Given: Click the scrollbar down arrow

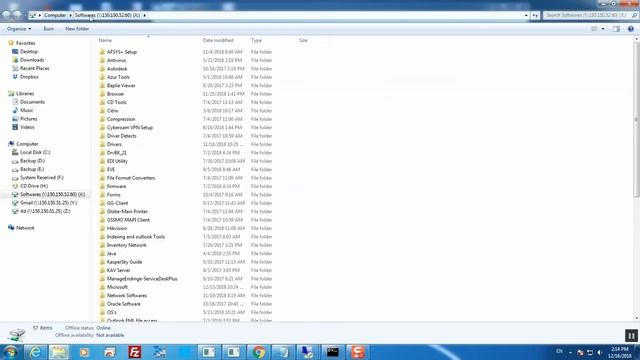Looking at the screenshot, I should click(x=636, y=318).
